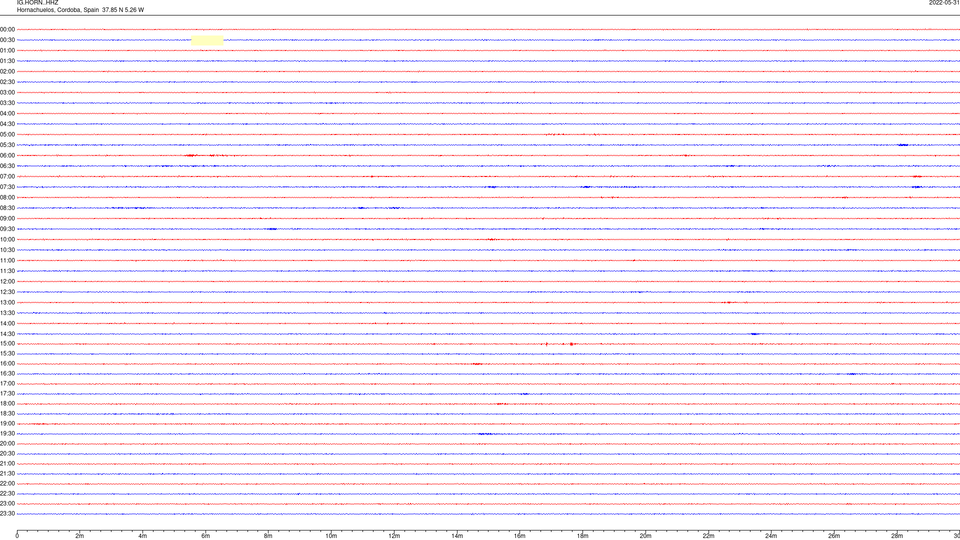The image size is (960, 540).
Task: Select the 01:30 row time label
Action: tap(7, 61)
